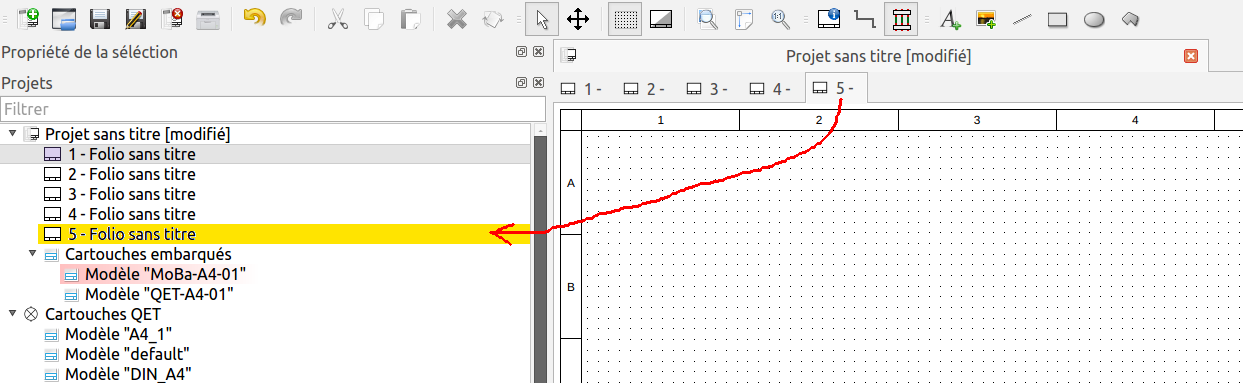1243x383 pixels.
Task: Save the project with the floppy icon
Action: (x=100, y=18)
